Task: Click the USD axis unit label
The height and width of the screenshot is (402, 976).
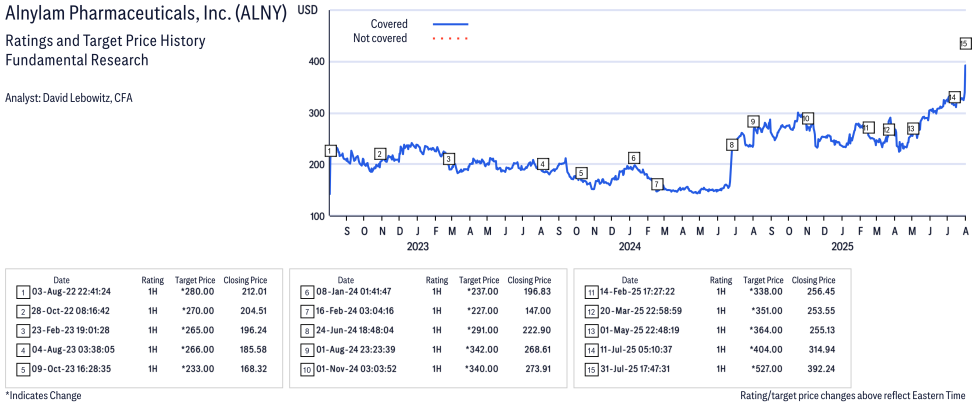Action: point(307,11)
